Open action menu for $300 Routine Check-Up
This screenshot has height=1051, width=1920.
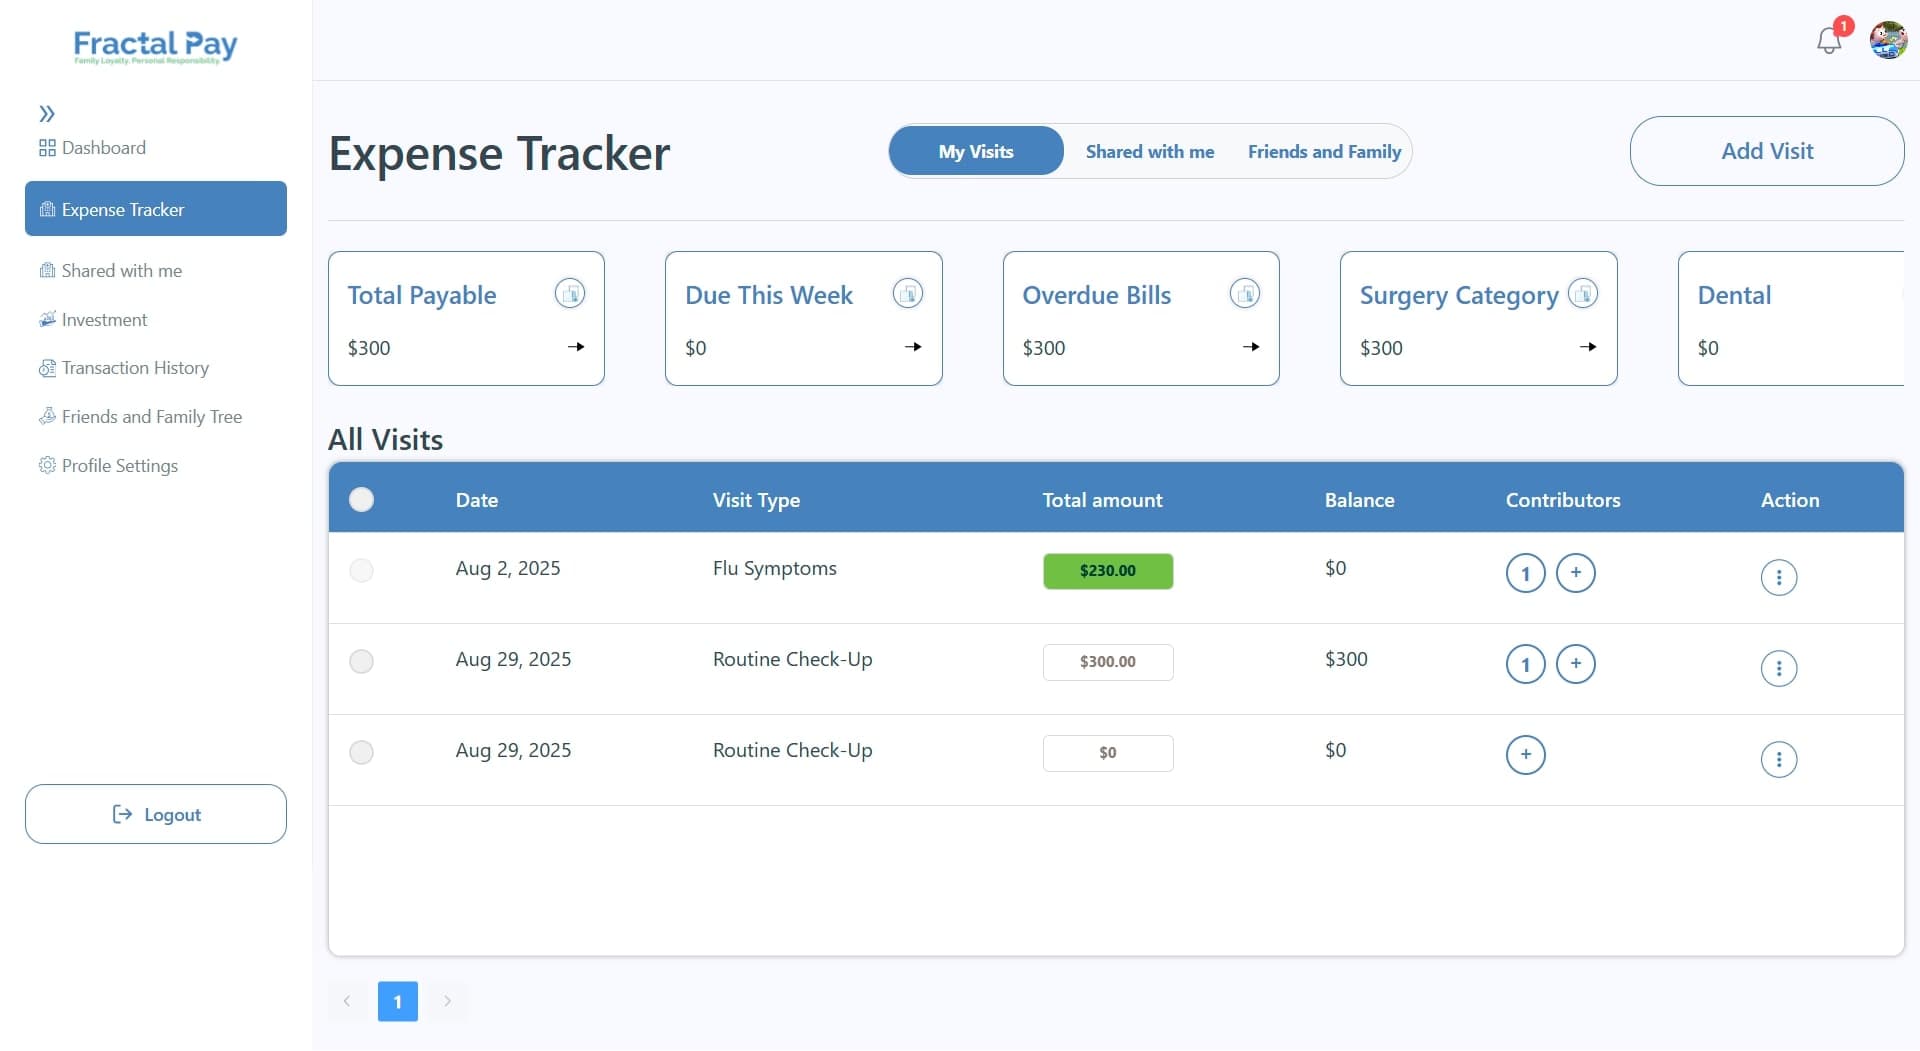[1778, 669]
